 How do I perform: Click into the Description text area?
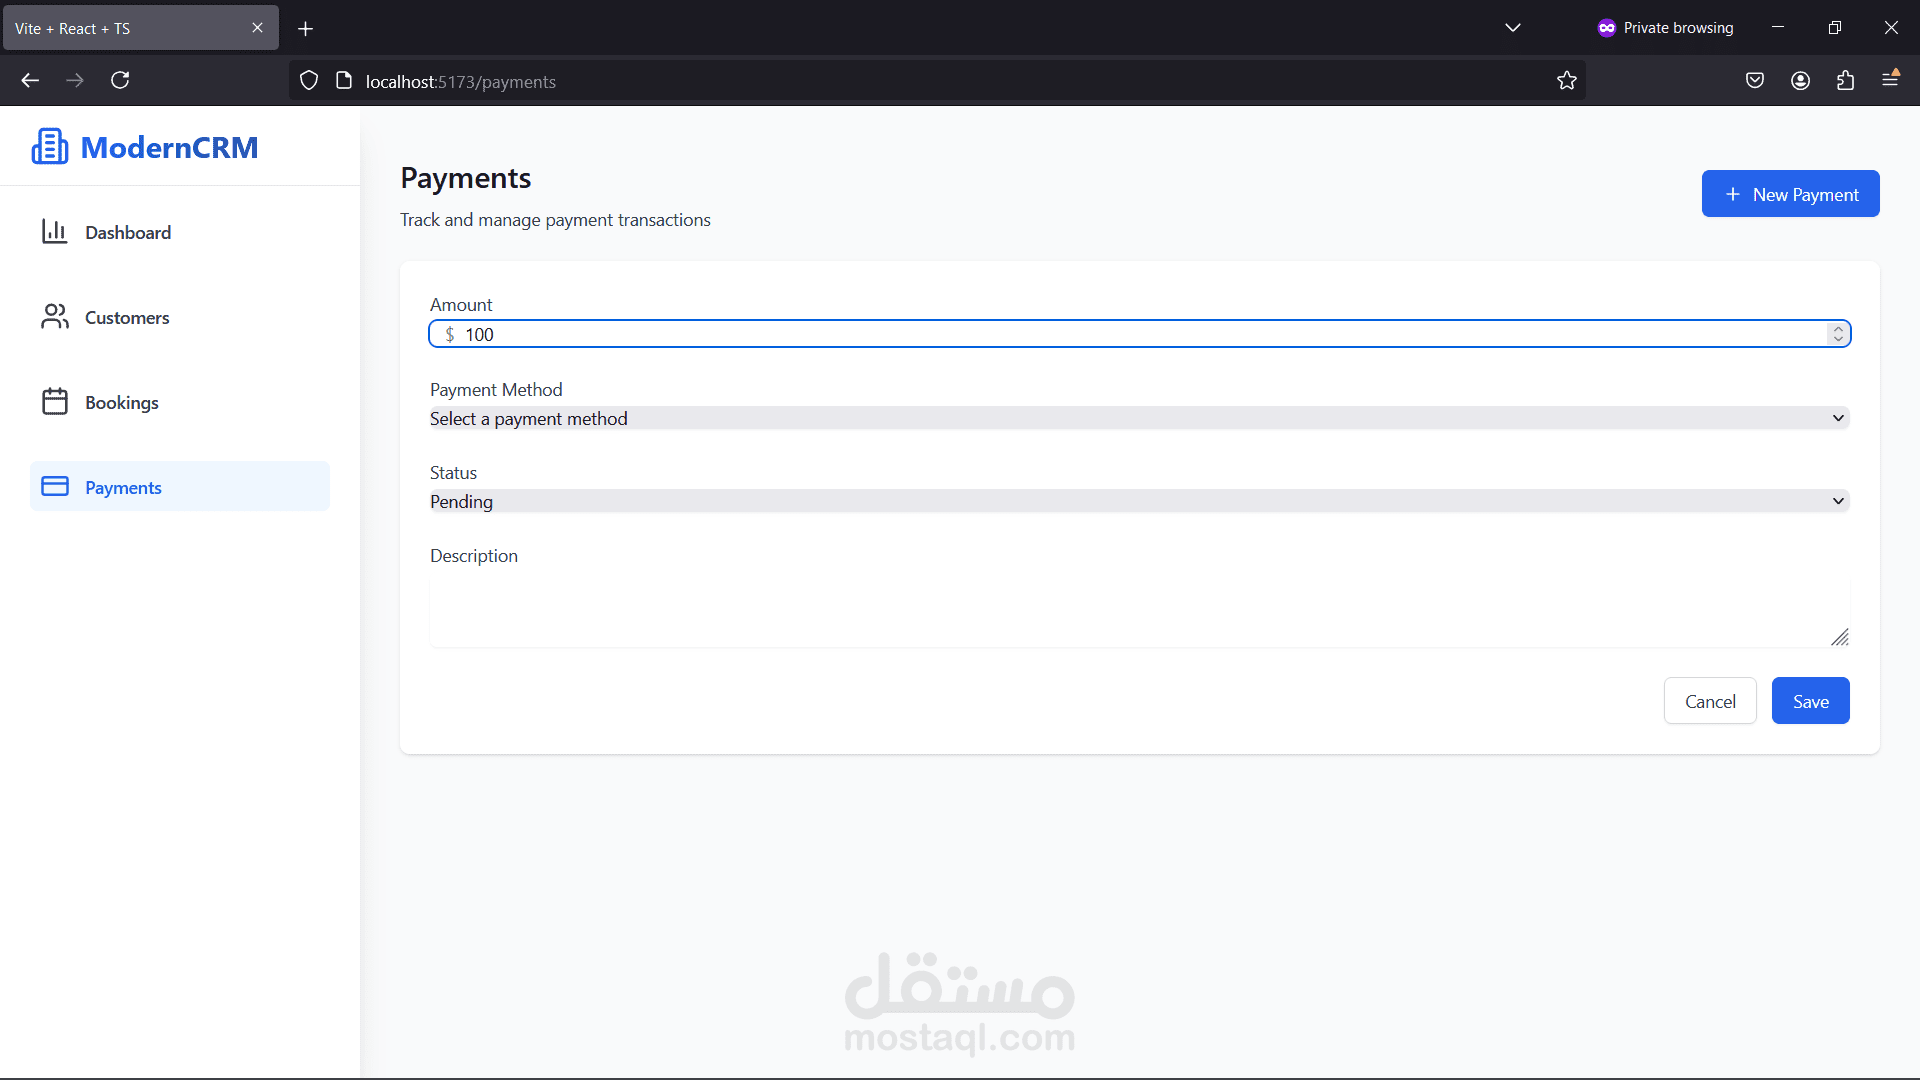[x=1139, y=612]
